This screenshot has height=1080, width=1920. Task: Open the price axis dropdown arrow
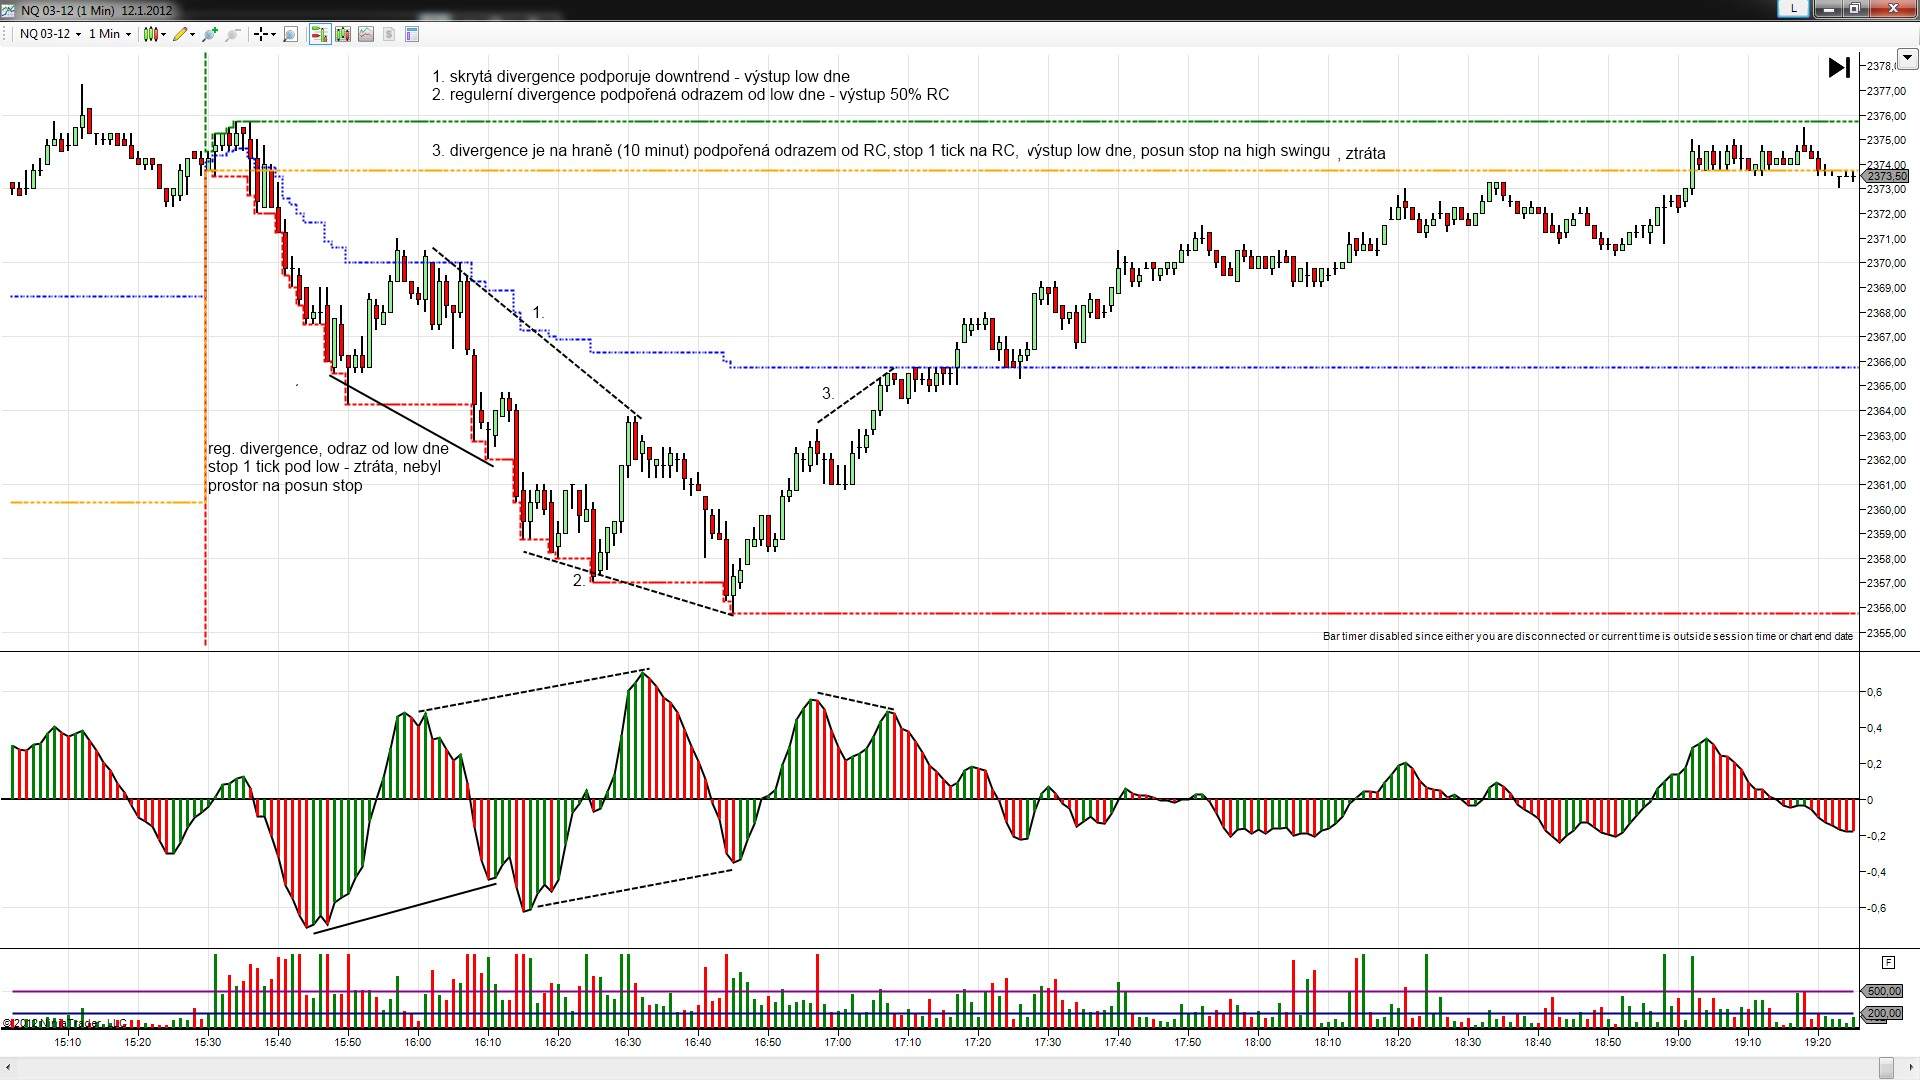click(1906, 58)
